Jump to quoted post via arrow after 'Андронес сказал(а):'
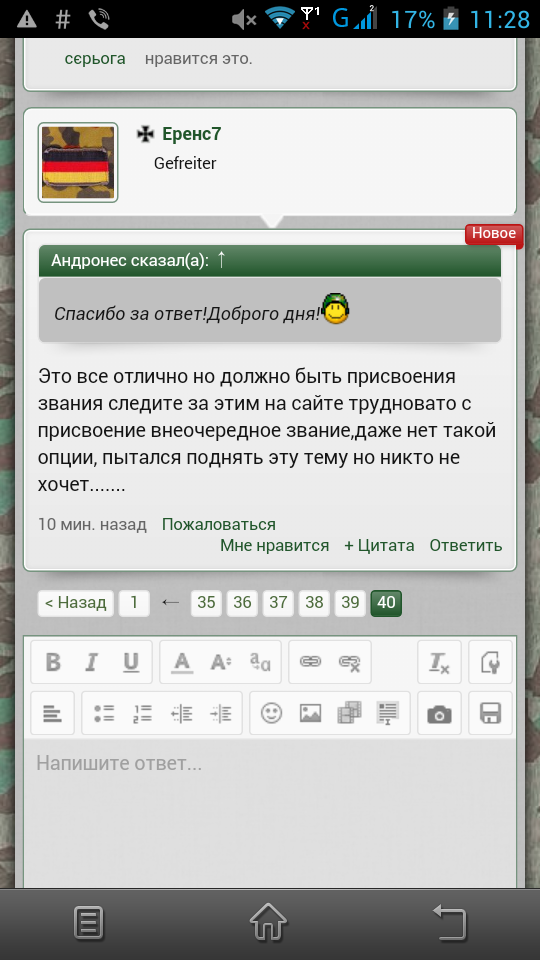The width and height of the screenshot is (540, 960). pos(222,260)
